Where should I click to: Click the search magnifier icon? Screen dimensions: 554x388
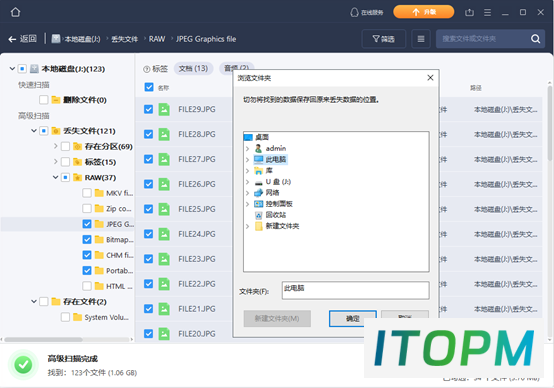coord(536,39)
